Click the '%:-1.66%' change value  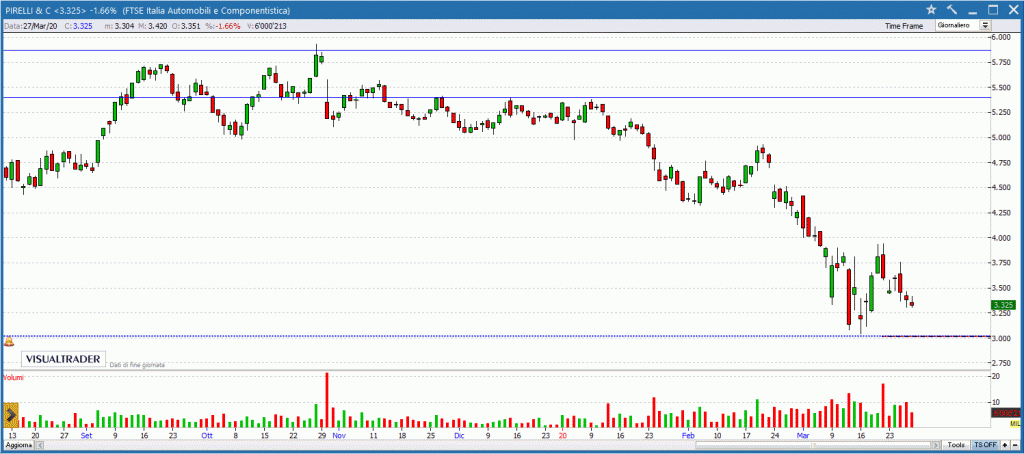pyautogui.click(x=223, y=26)
